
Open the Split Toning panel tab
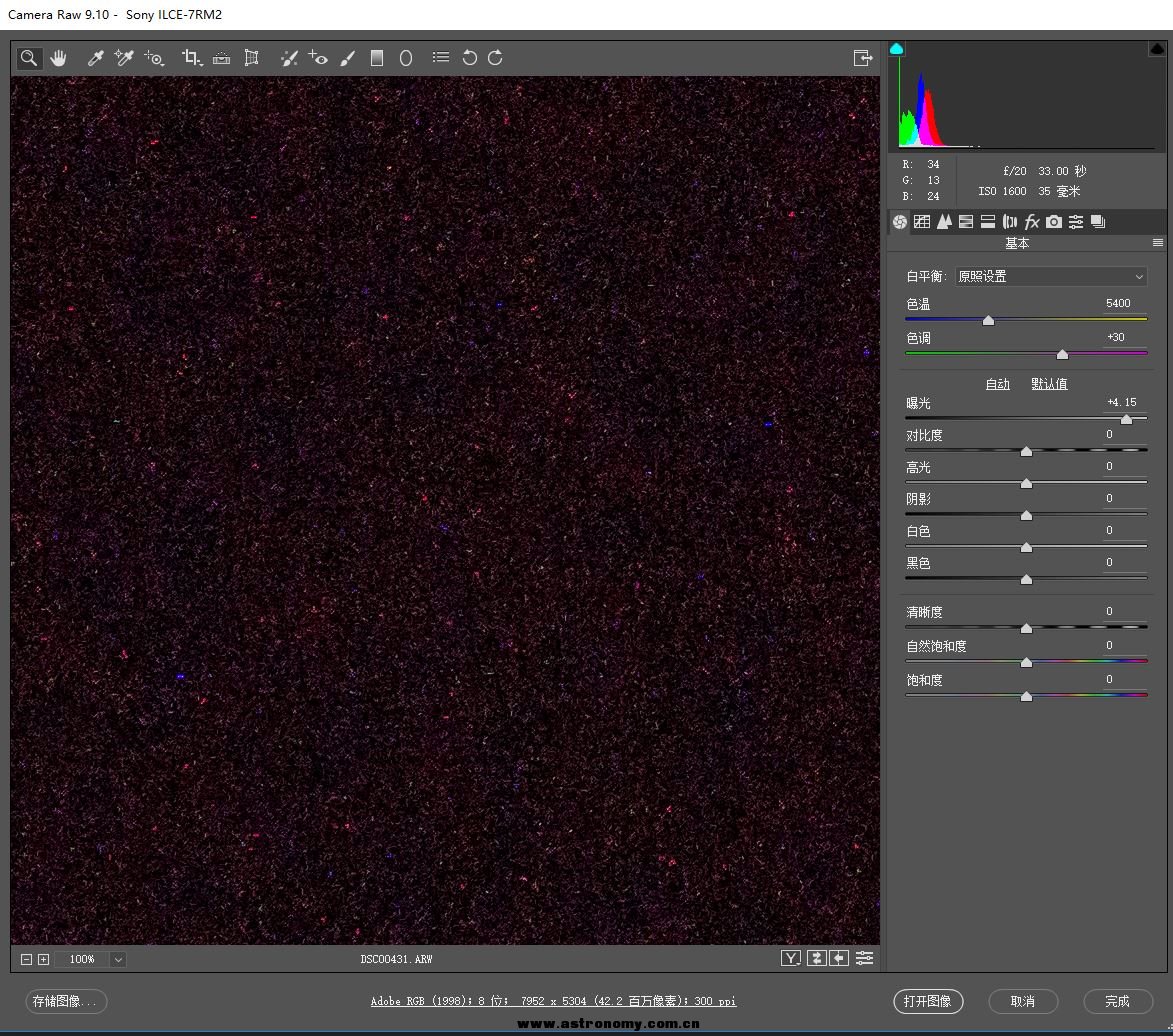[987, 222]
